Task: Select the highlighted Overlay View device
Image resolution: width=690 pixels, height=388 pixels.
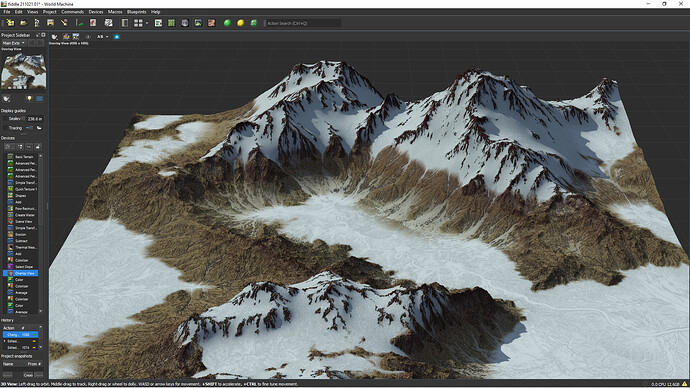Action: [21, 273]
